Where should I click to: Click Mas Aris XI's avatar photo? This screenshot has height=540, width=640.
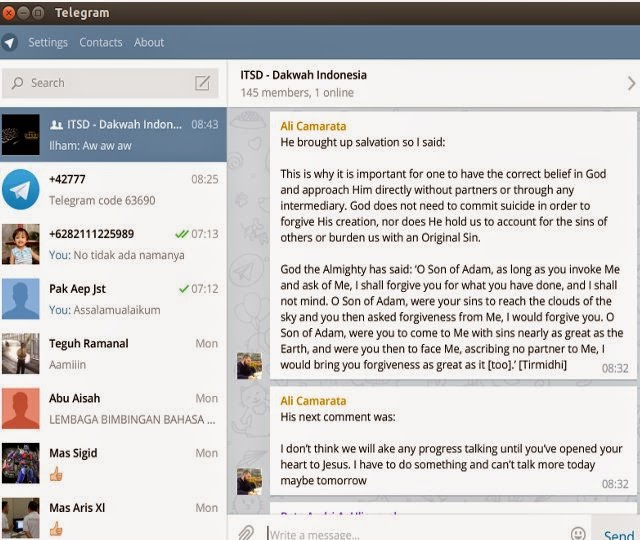click(x=21, y=518)
